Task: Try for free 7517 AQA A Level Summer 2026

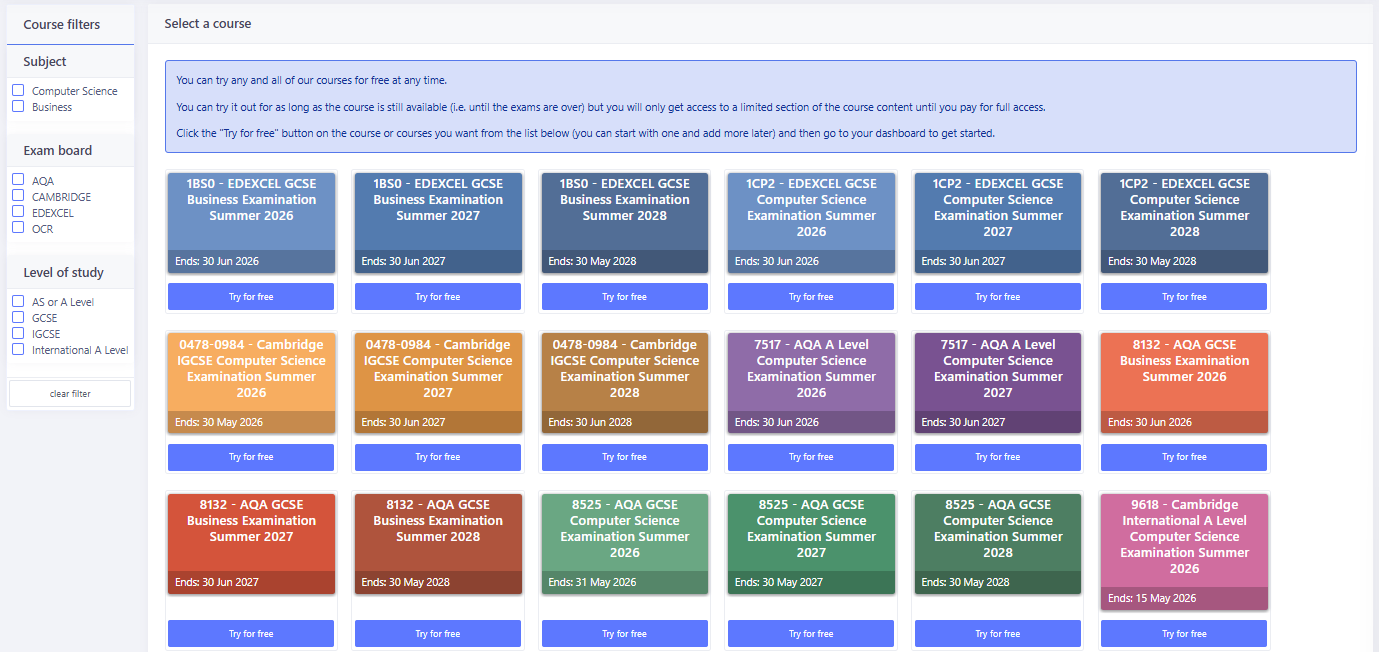Action: point(811,457)
